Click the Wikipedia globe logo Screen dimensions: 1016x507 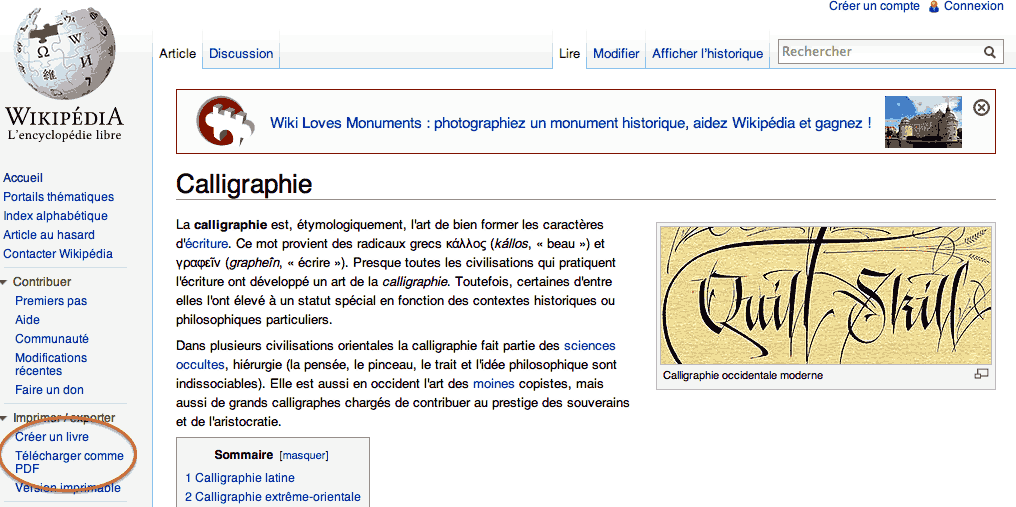64,52
